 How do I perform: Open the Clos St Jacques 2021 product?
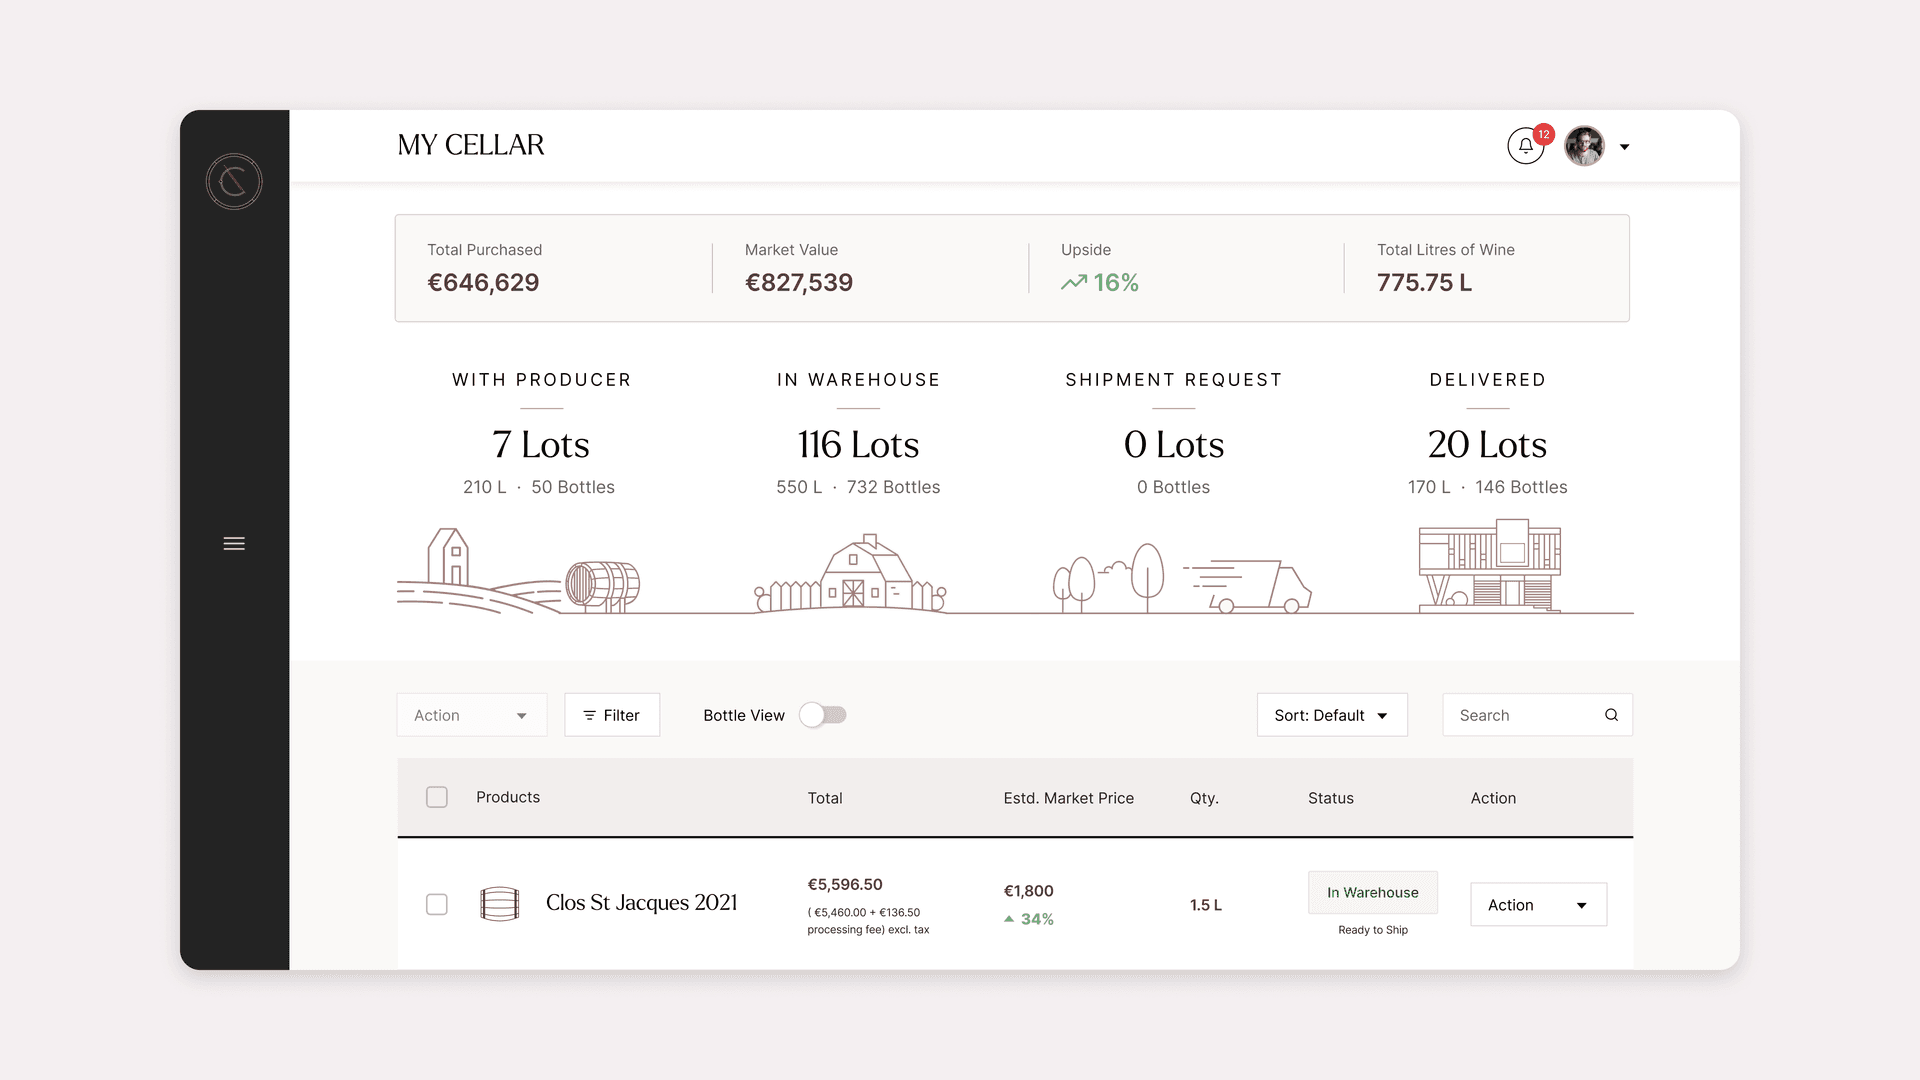pos(642,903)
